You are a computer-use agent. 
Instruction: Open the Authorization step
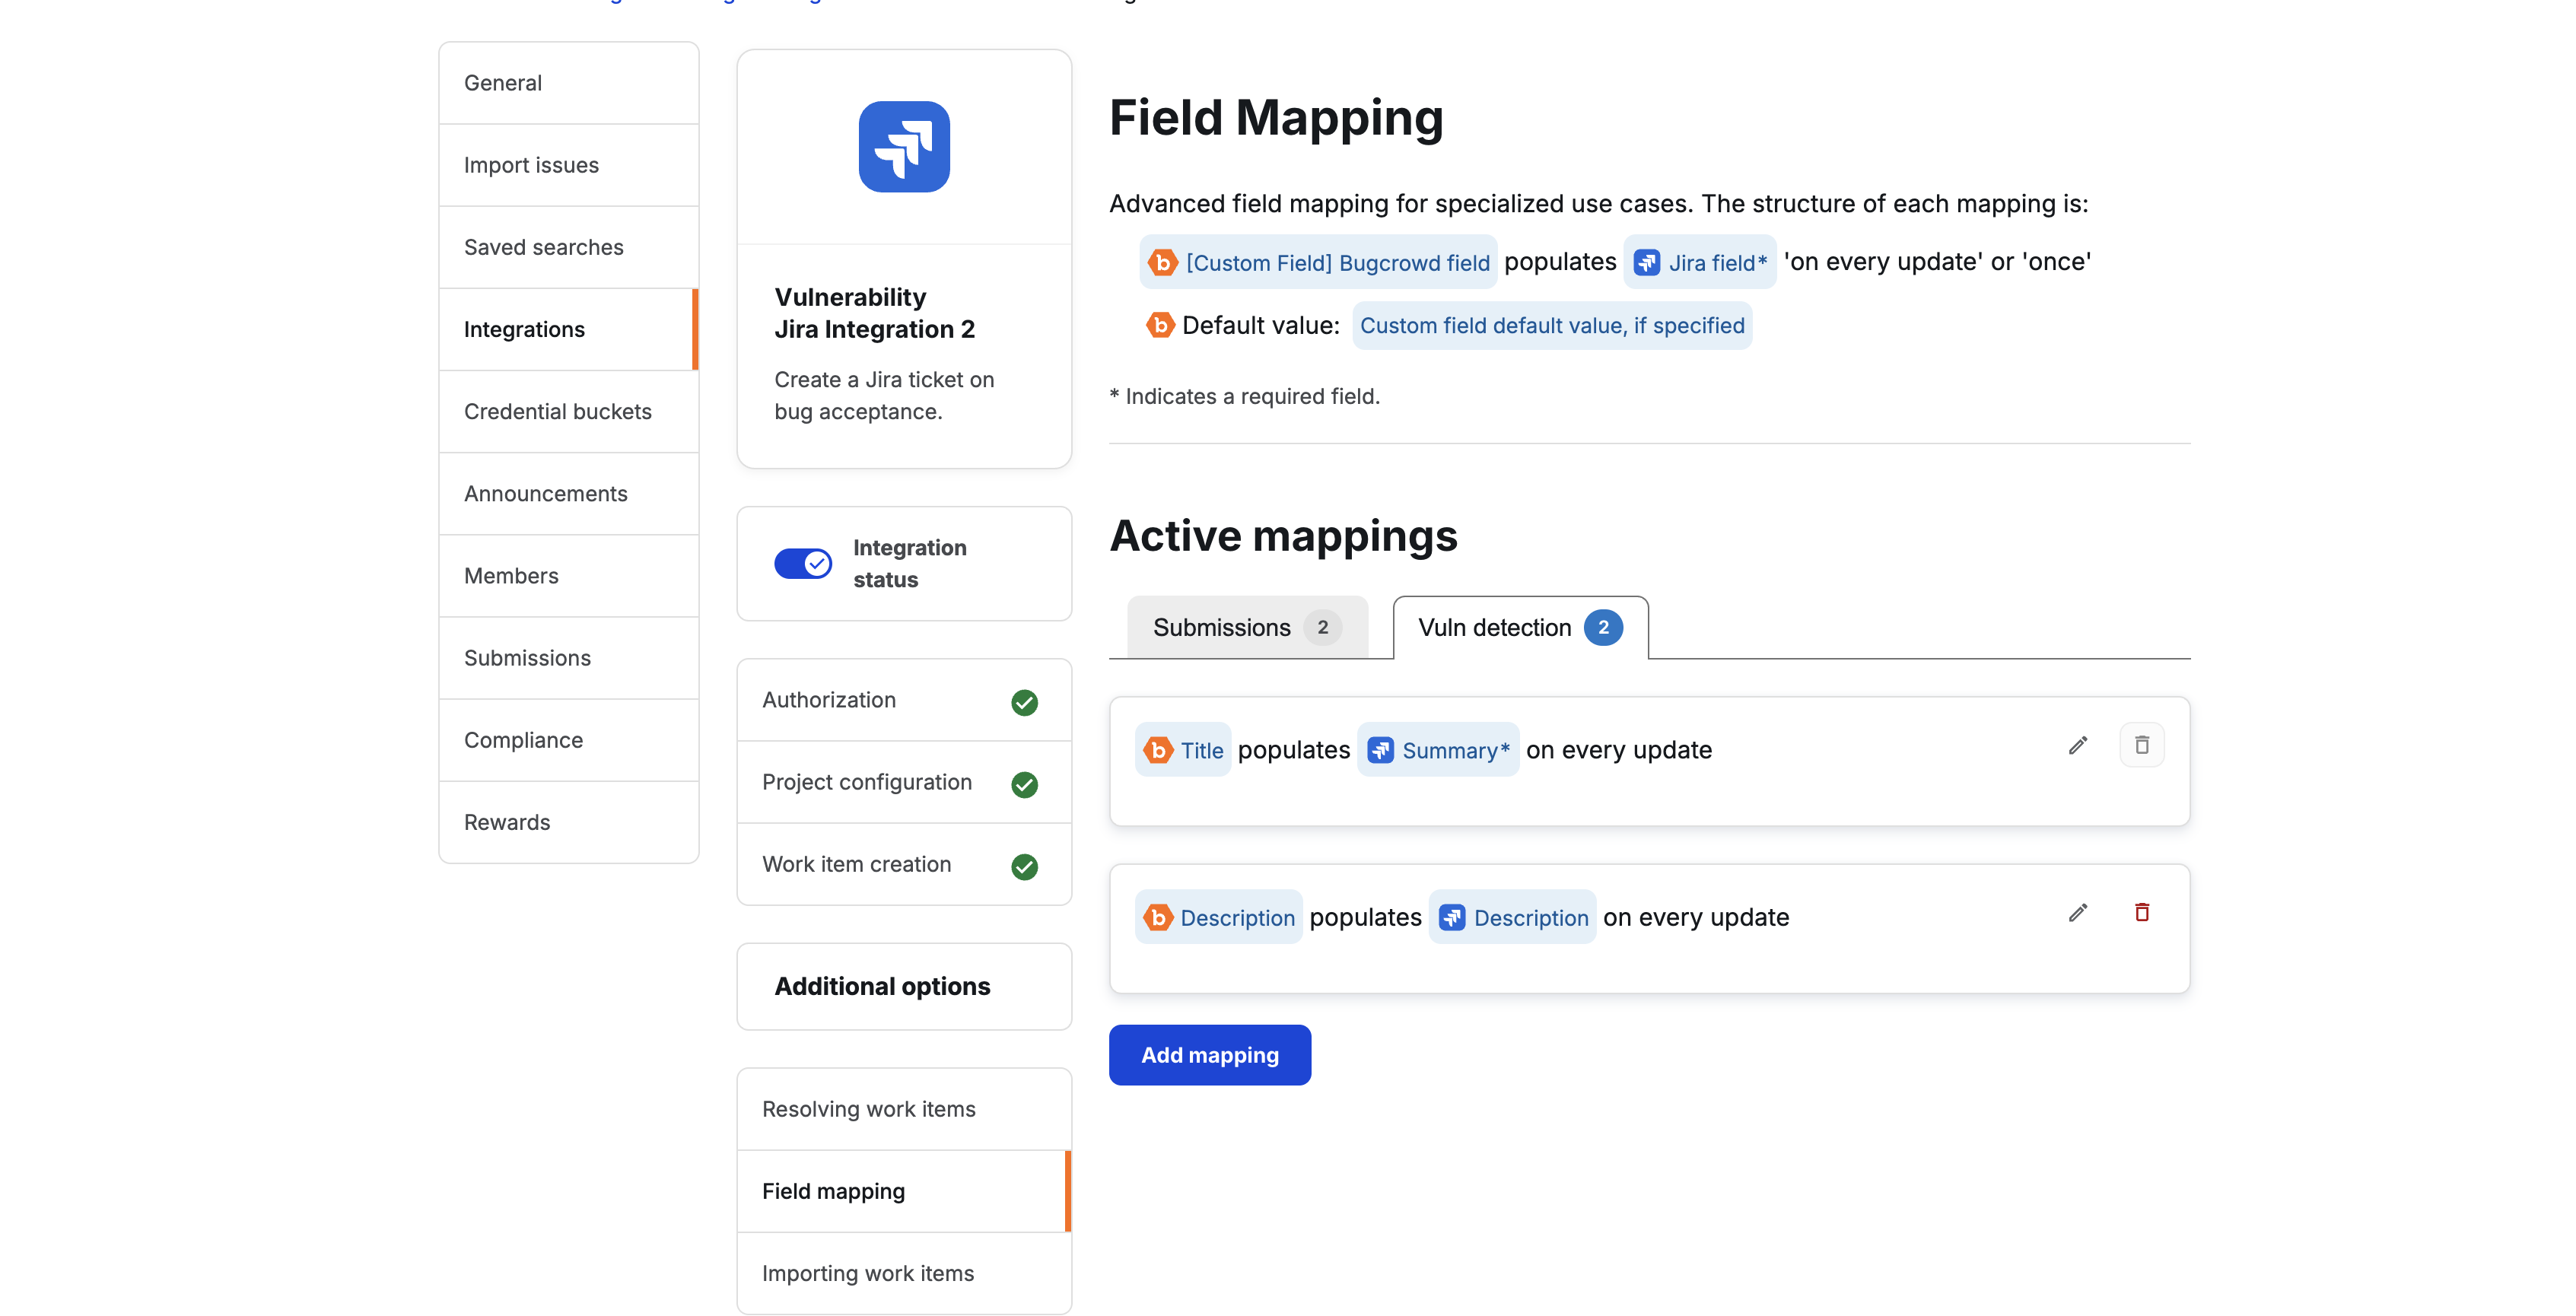point(904,700)
